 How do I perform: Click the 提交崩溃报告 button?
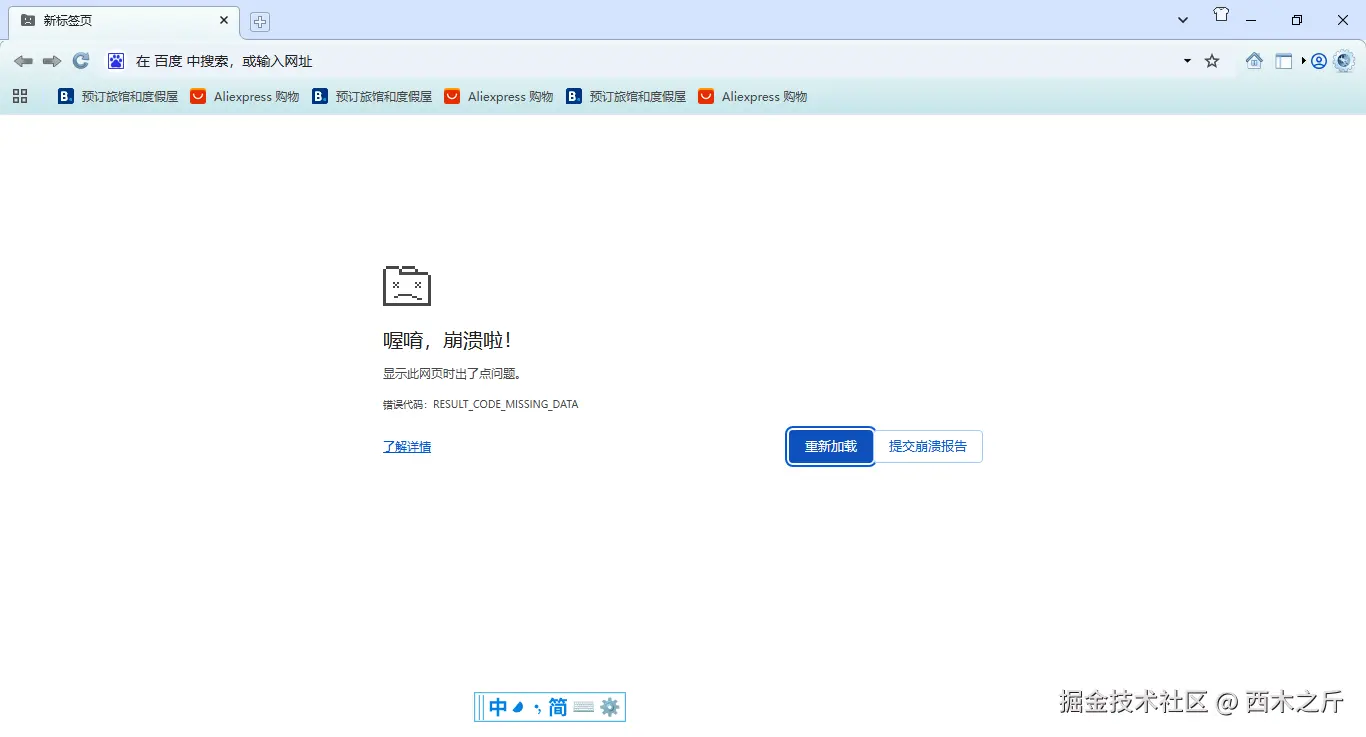[x=928, y=446]
